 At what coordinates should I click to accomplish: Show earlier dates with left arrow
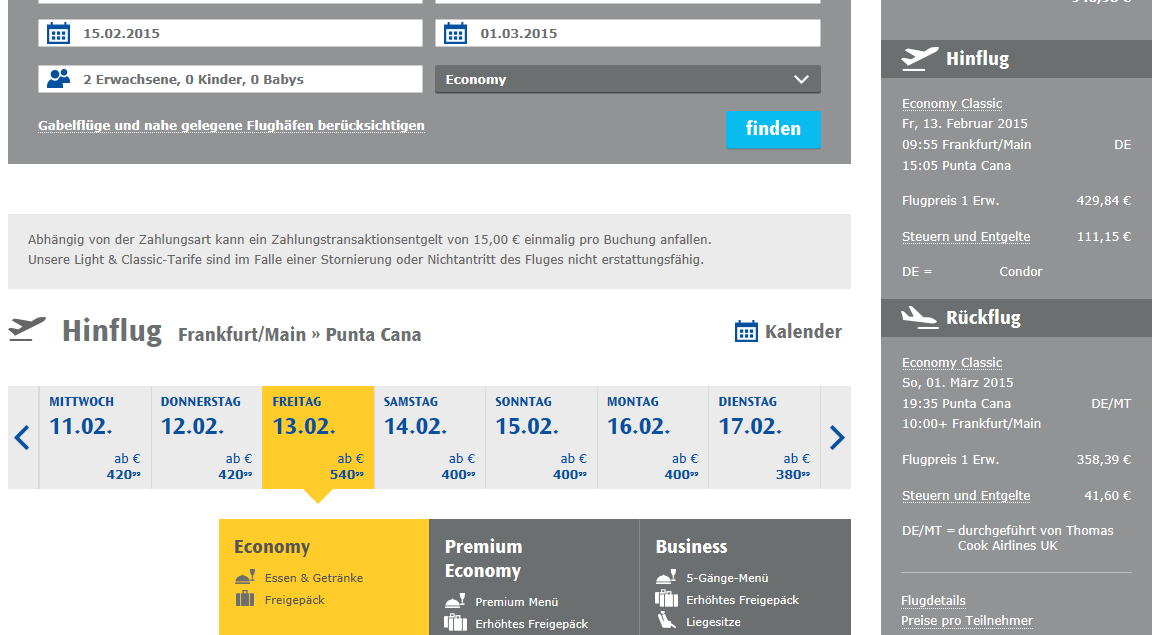[x=22, y=438]
